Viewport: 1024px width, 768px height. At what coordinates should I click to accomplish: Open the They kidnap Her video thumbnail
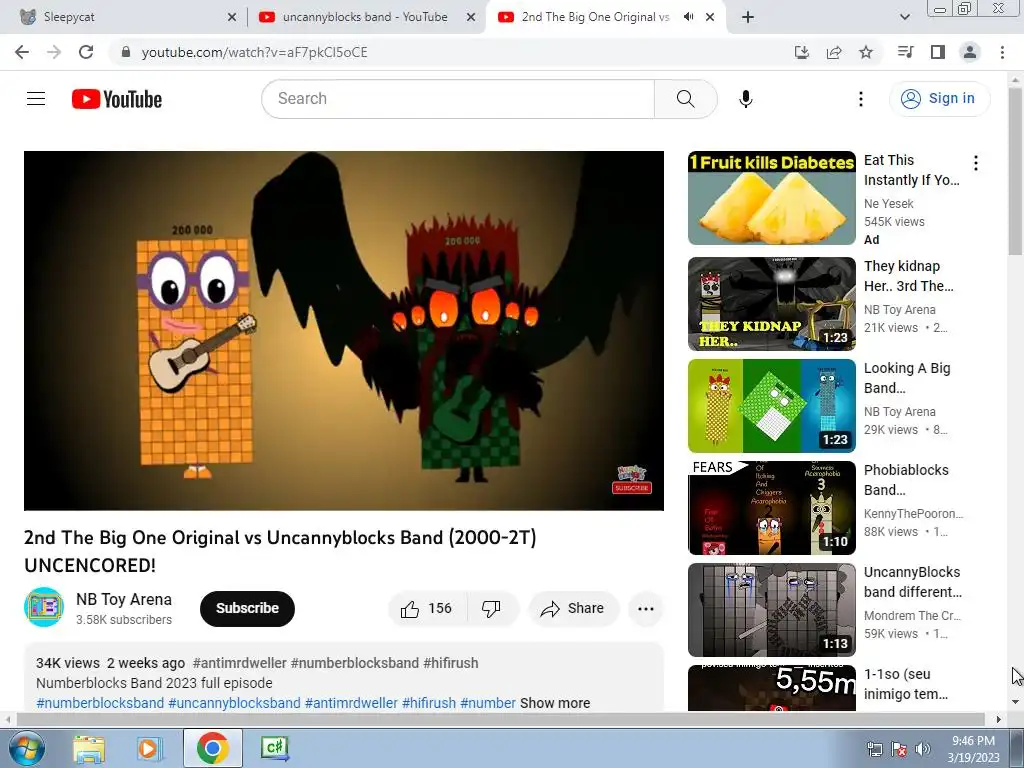point(771,304)
